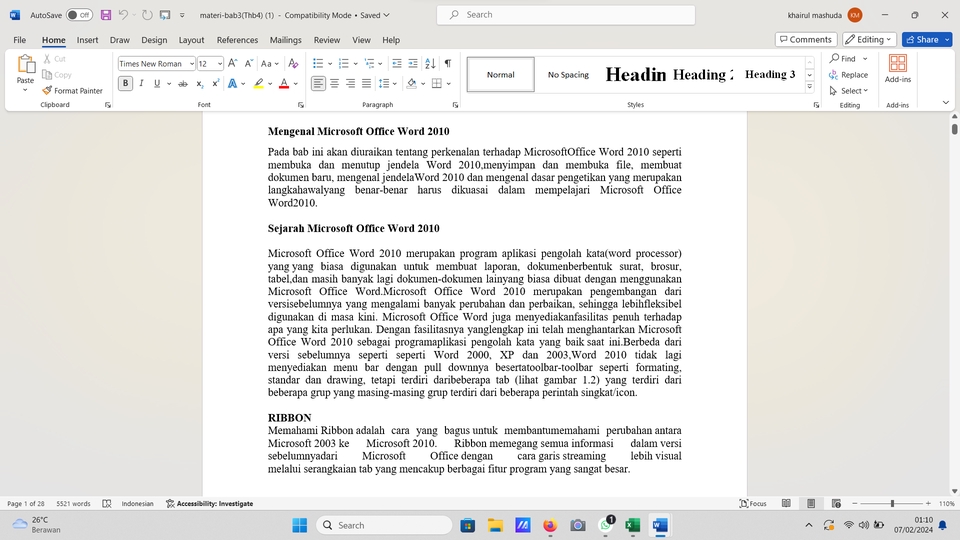The width and height of the screenshot is (960, 540).
Task: Expand the styles gallery
Action: click(x=809, y=87)
